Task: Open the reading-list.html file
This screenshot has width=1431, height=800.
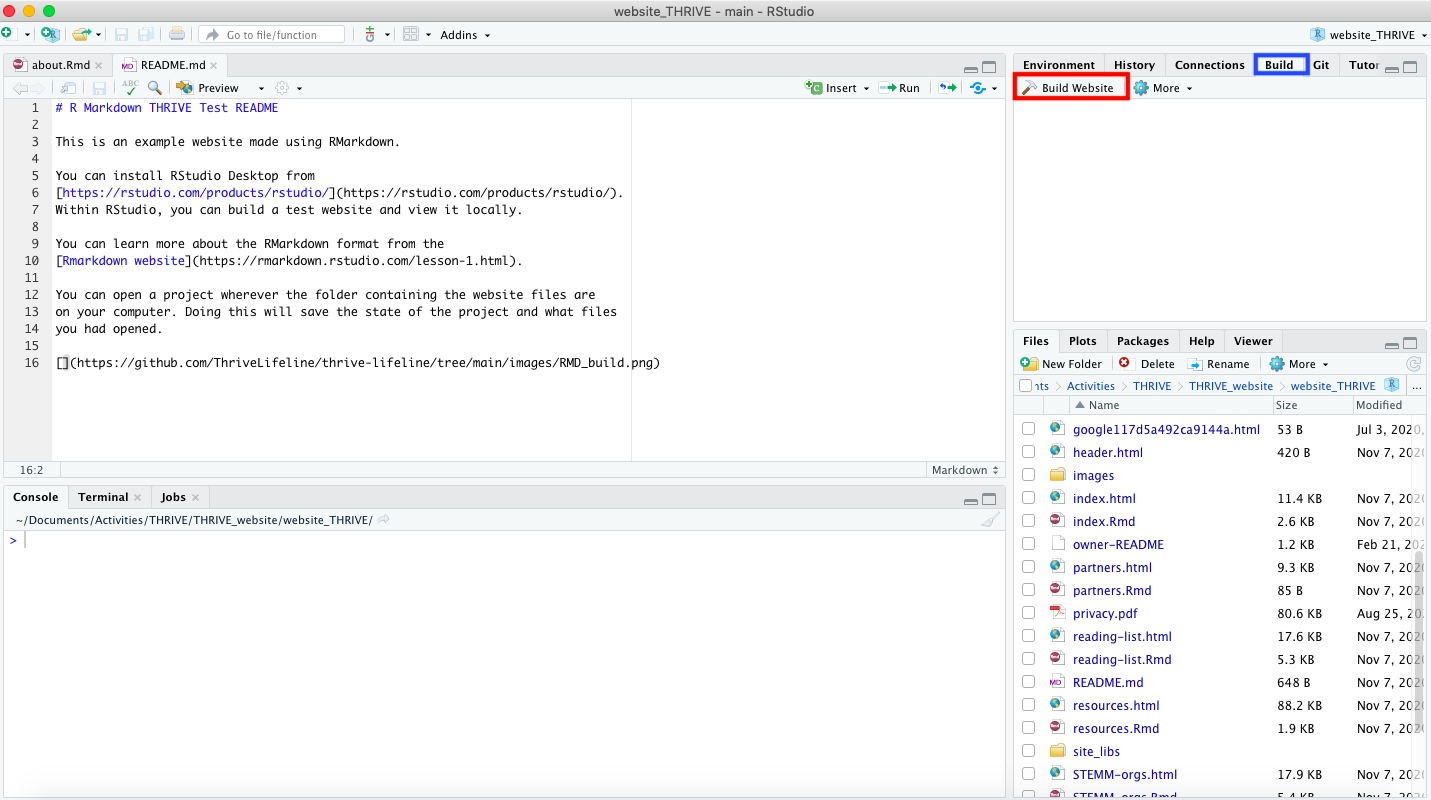Action: (x=1122, y=636)
